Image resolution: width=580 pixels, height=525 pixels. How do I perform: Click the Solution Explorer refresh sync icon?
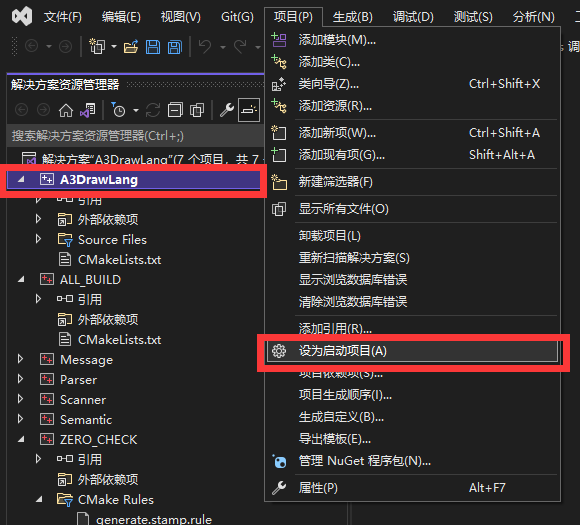(x=153, y=110)
